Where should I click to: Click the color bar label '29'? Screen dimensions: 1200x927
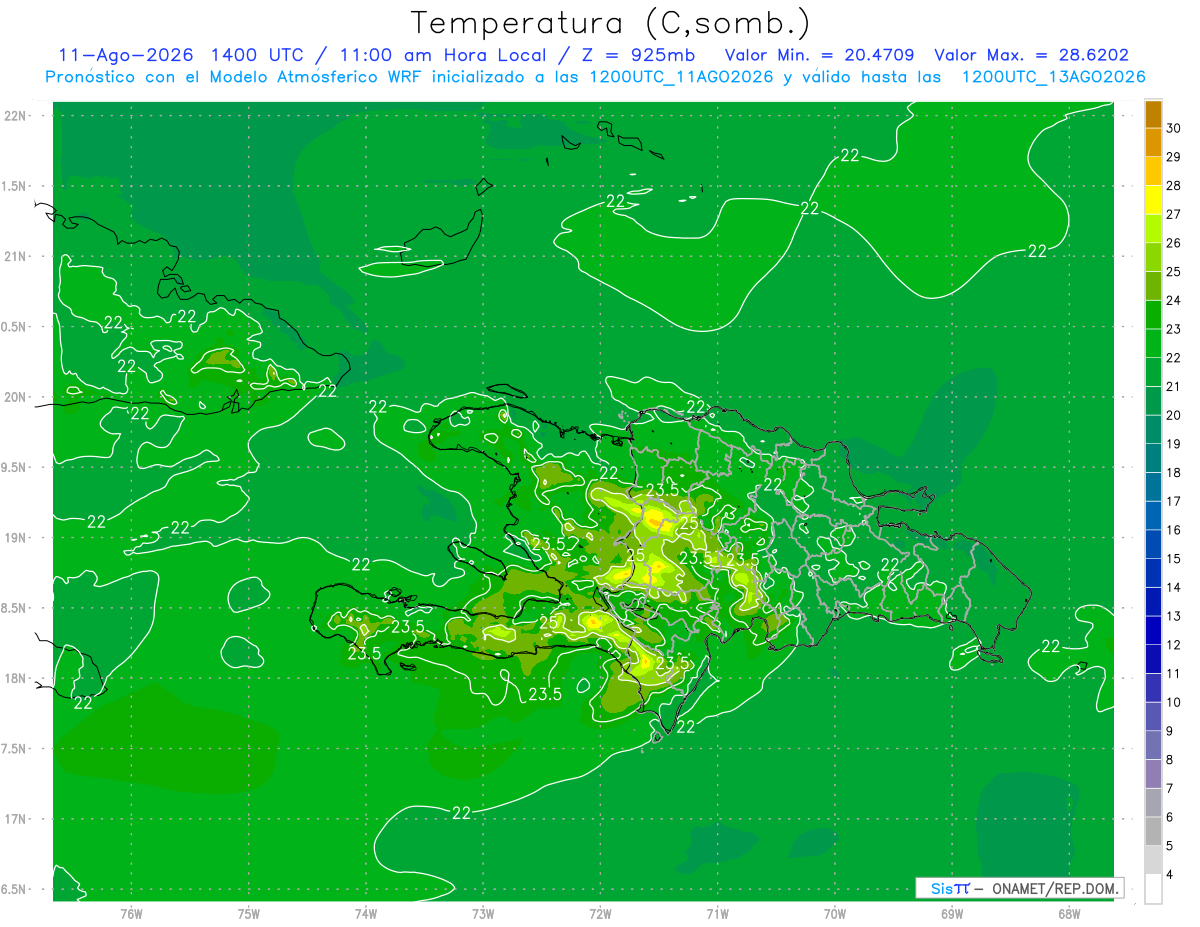1174,157
